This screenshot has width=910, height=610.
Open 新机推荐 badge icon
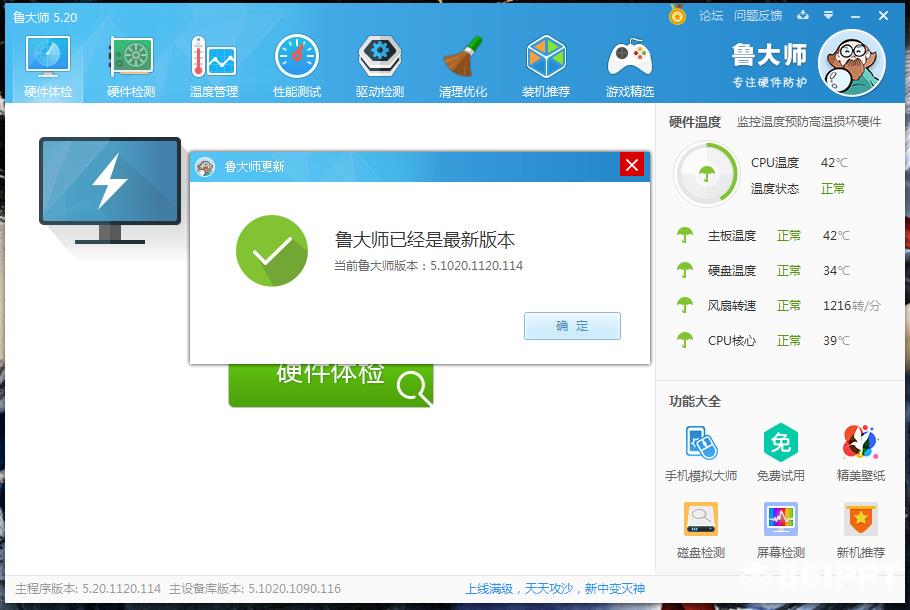[x=861, y=519]
